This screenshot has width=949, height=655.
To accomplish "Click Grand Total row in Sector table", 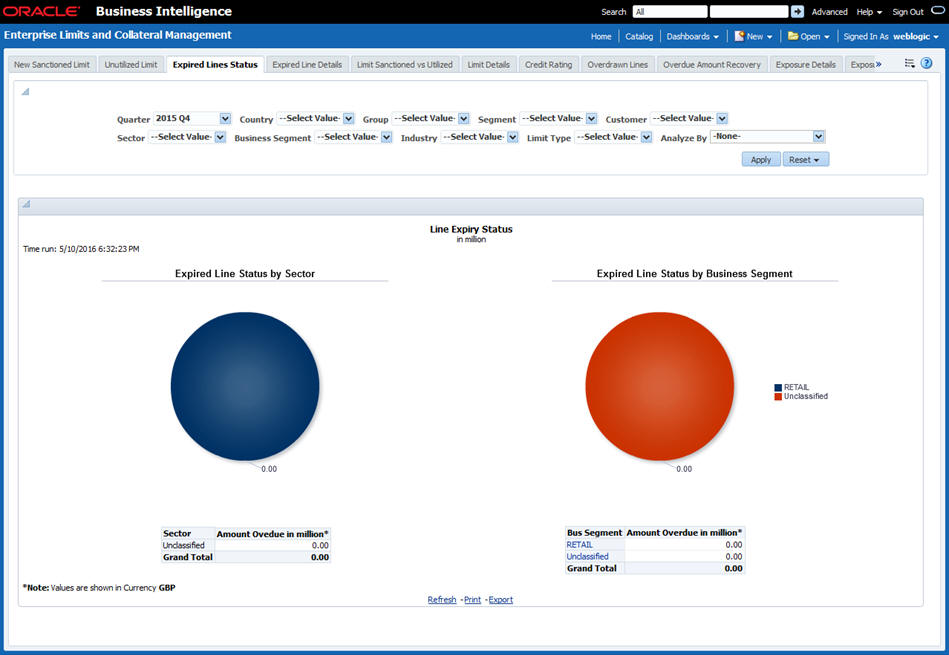I will click(x=246, y=557).
